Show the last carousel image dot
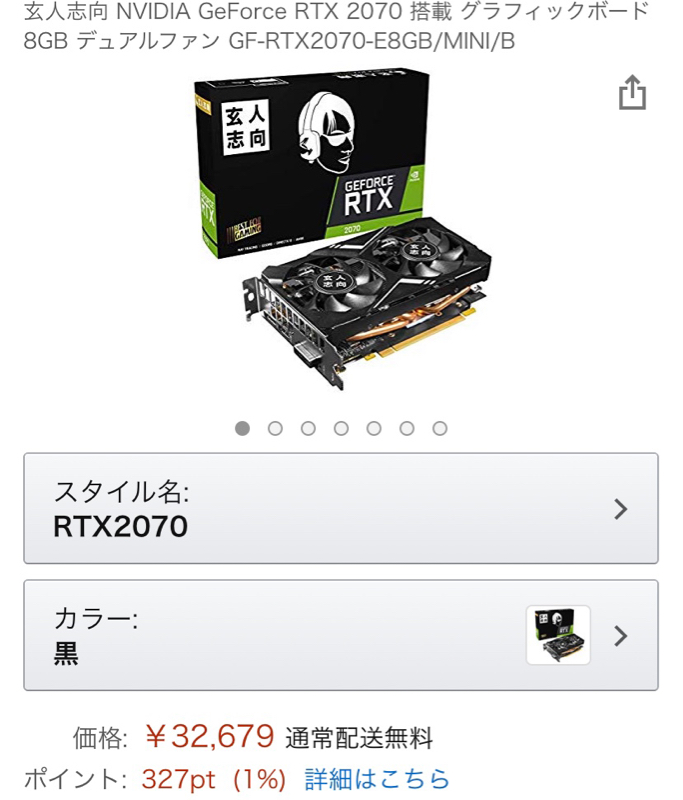 pyautogui.click(x=440, y=429)
